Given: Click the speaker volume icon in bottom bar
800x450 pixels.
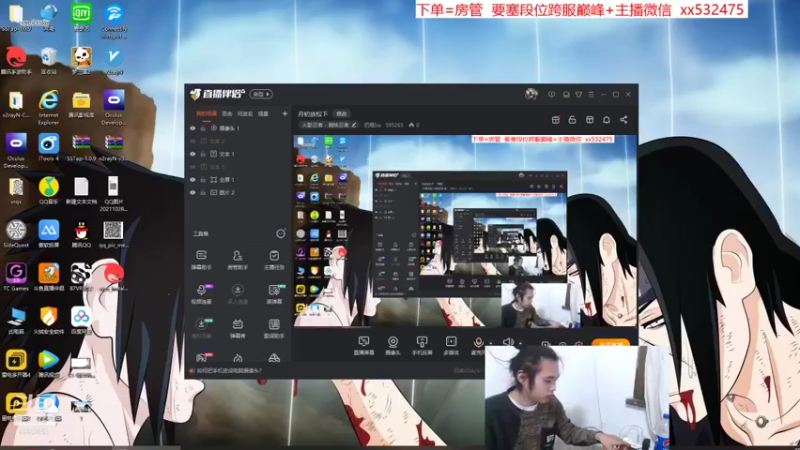Looking at the screenshot, I should click(508, 342).
